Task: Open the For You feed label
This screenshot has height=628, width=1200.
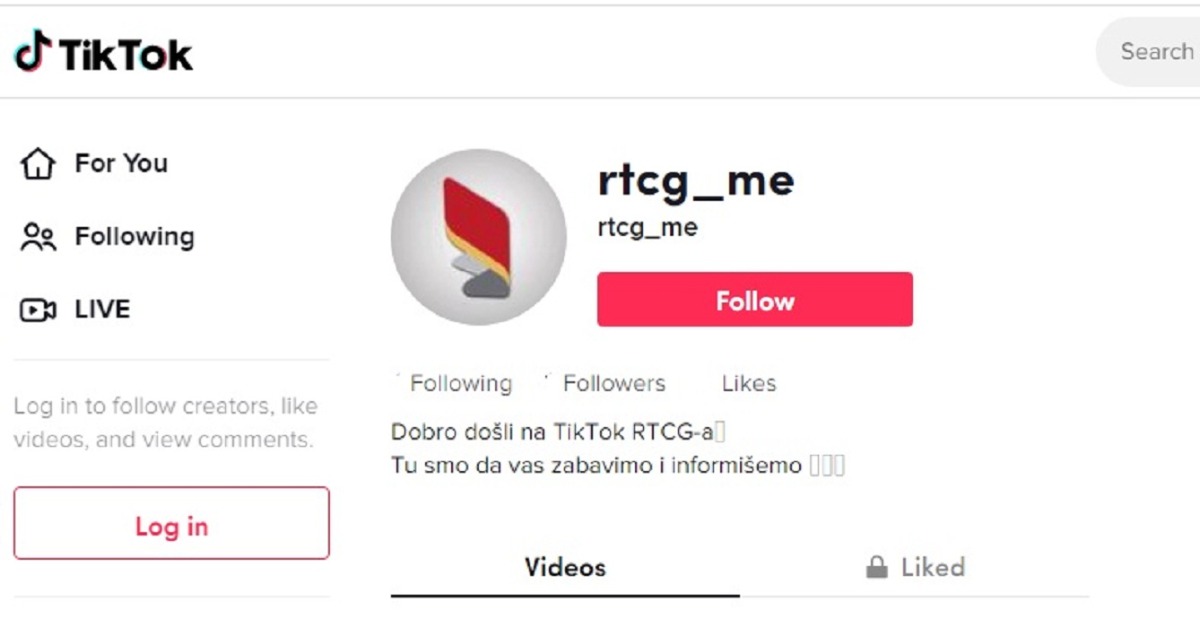Action: tap(121, 163)
